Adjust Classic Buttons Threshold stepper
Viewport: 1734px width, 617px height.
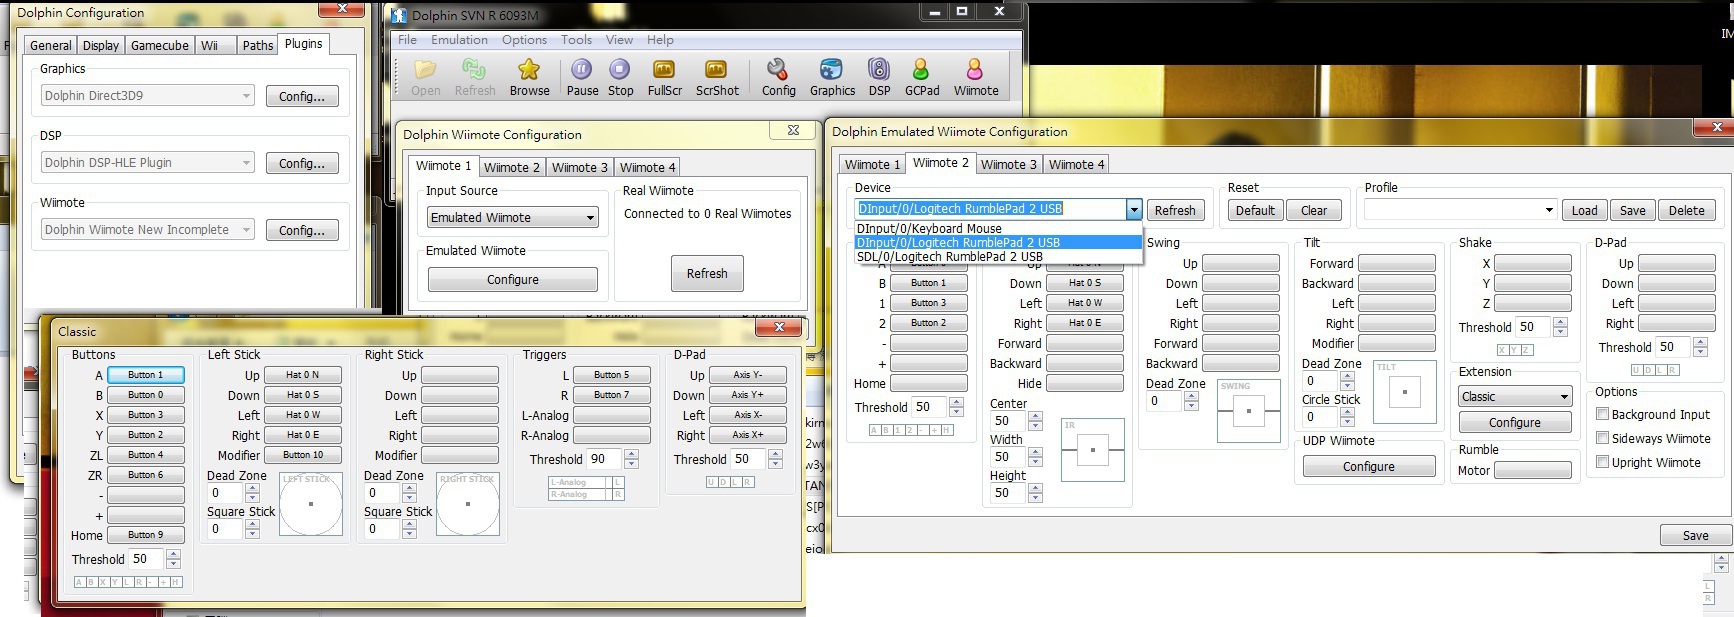[x=173, y=559]
